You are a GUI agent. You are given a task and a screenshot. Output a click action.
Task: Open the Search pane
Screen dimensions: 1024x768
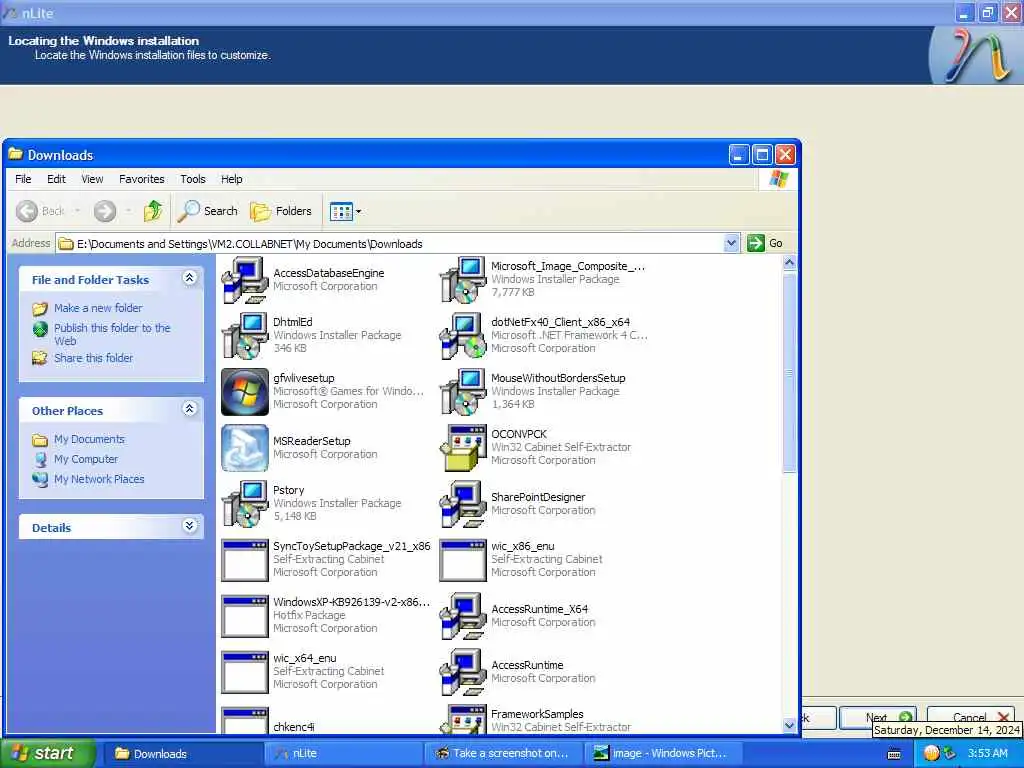click(208, 211)
